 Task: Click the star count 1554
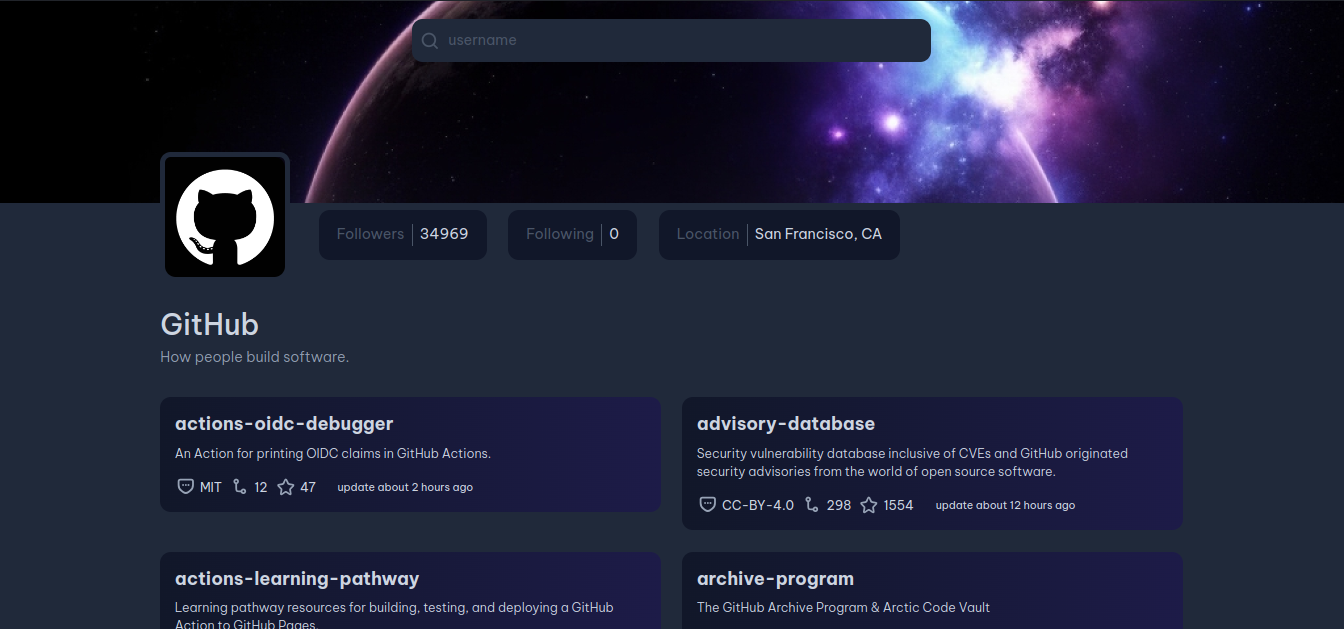coord(898,506)
